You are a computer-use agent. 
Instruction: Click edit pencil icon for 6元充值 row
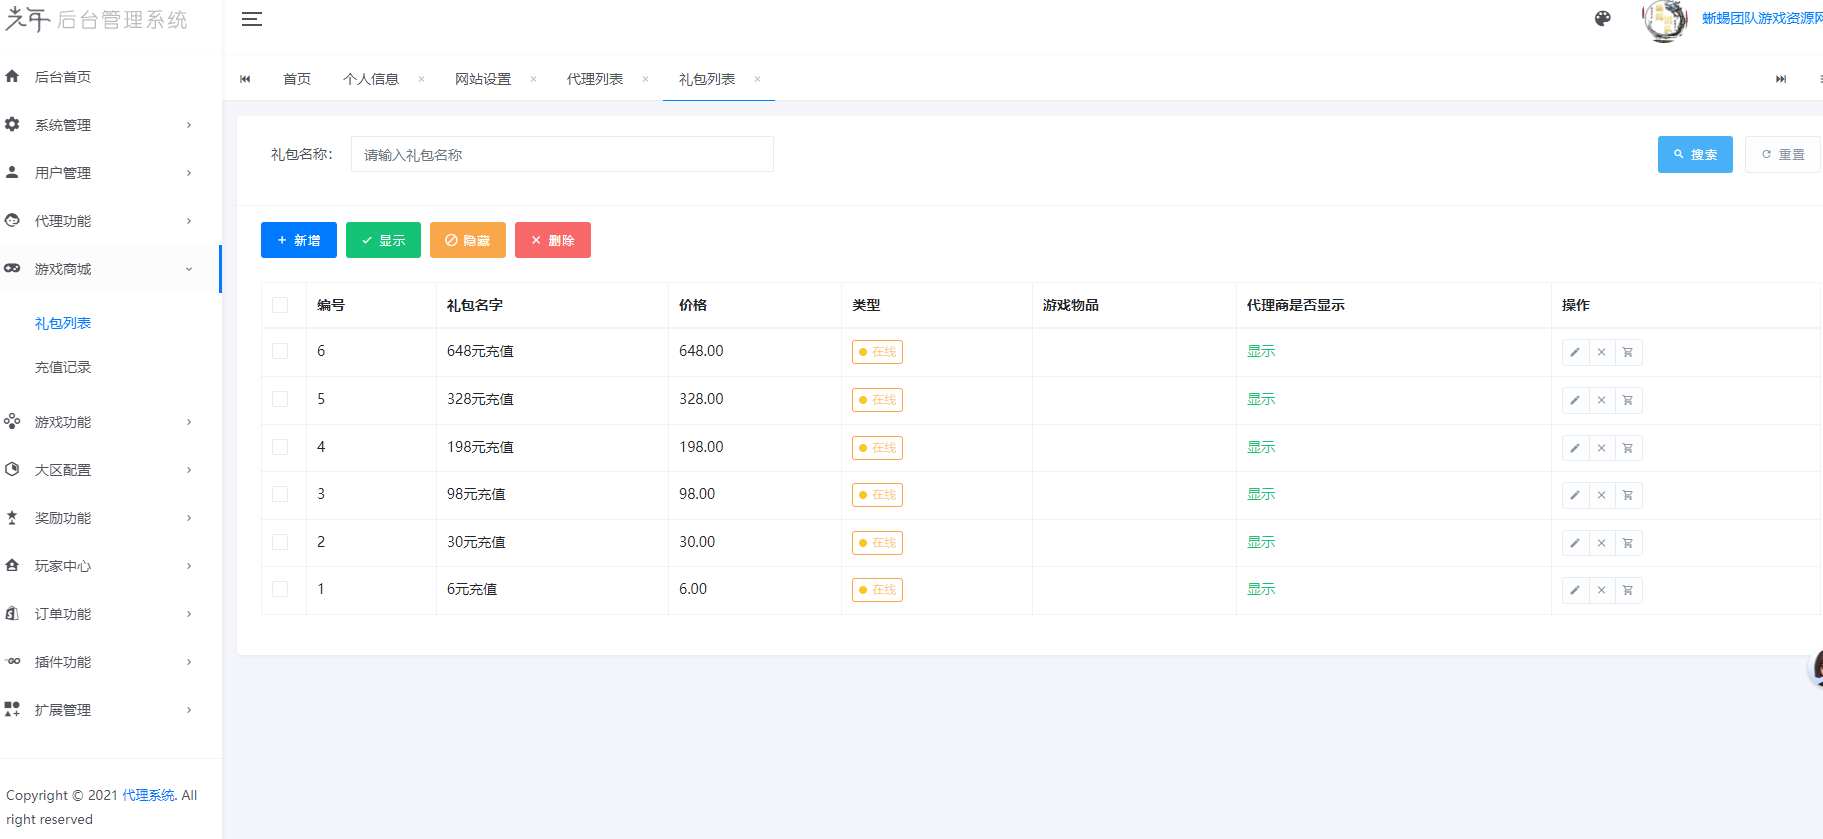point(1575,590)
